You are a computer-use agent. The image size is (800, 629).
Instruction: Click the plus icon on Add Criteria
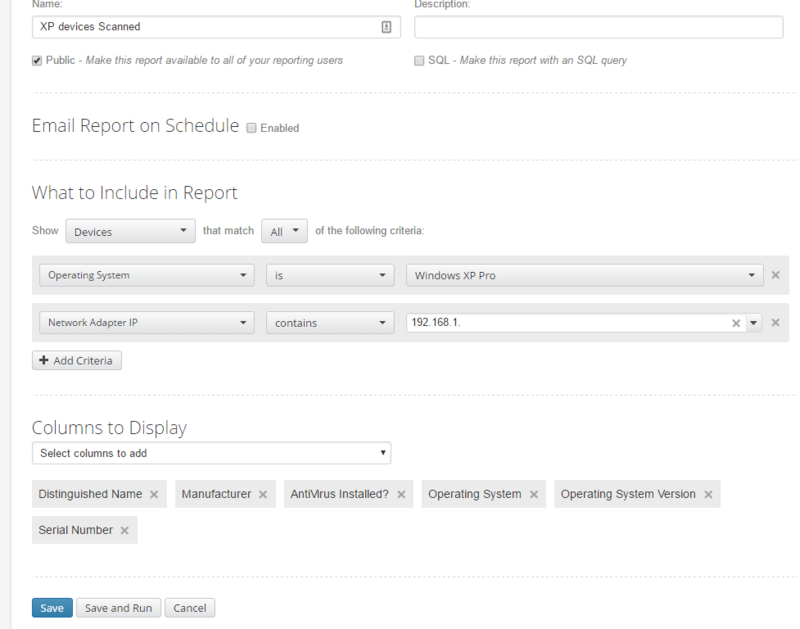[46, 360]
